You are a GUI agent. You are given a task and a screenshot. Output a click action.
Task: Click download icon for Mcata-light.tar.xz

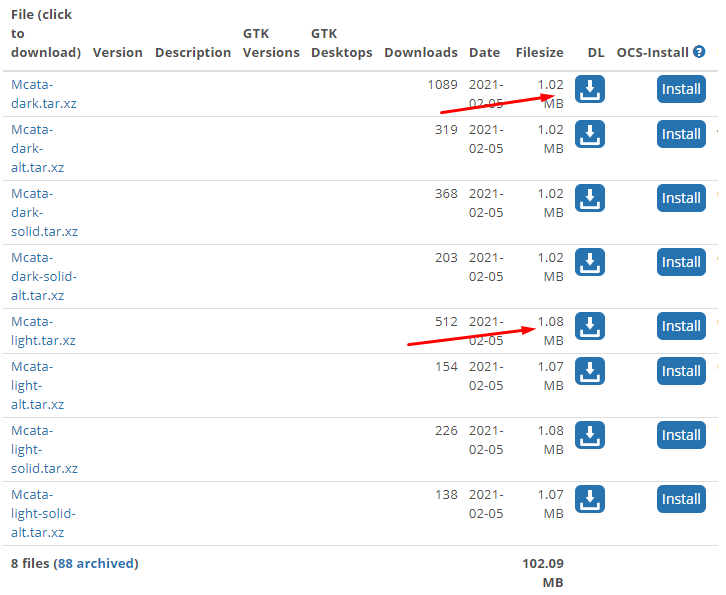[x=590, y=326]
